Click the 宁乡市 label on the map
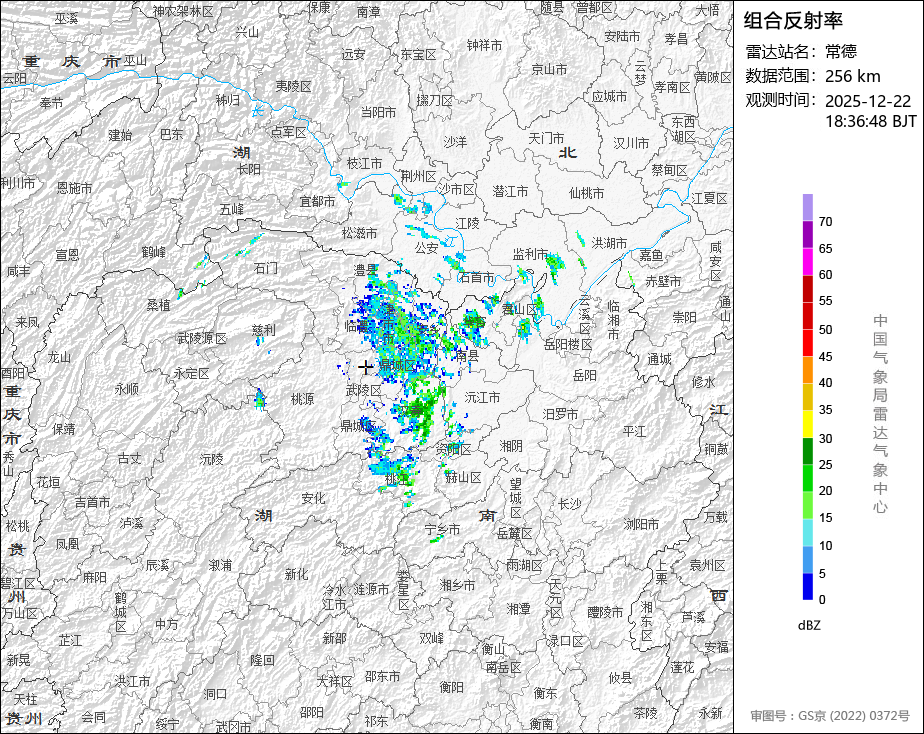 pos(442,530)
